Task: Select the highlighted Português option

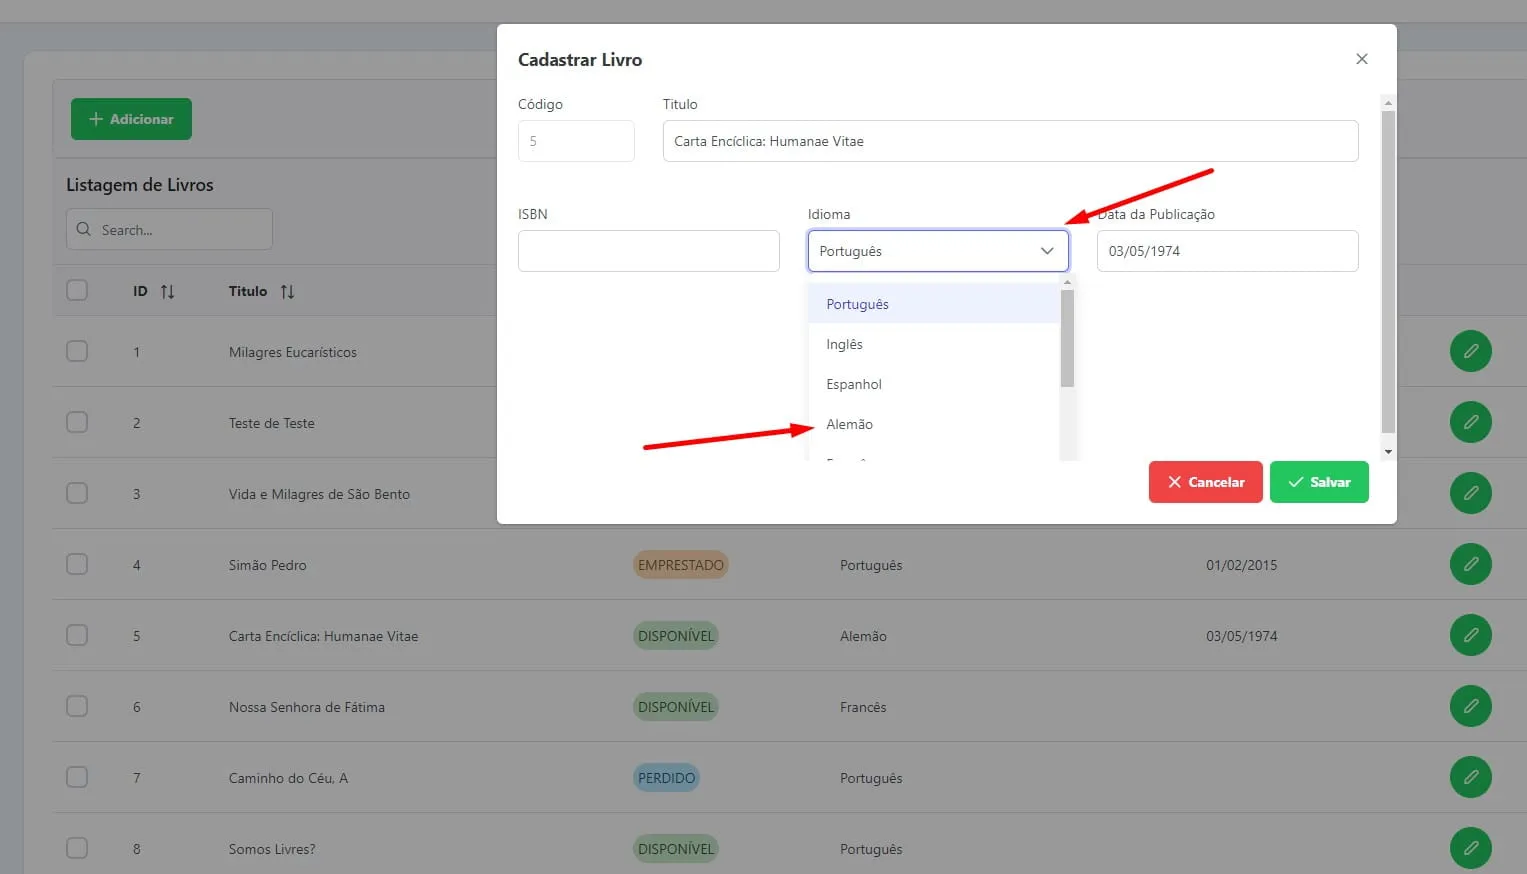Action: click(858, 305)
